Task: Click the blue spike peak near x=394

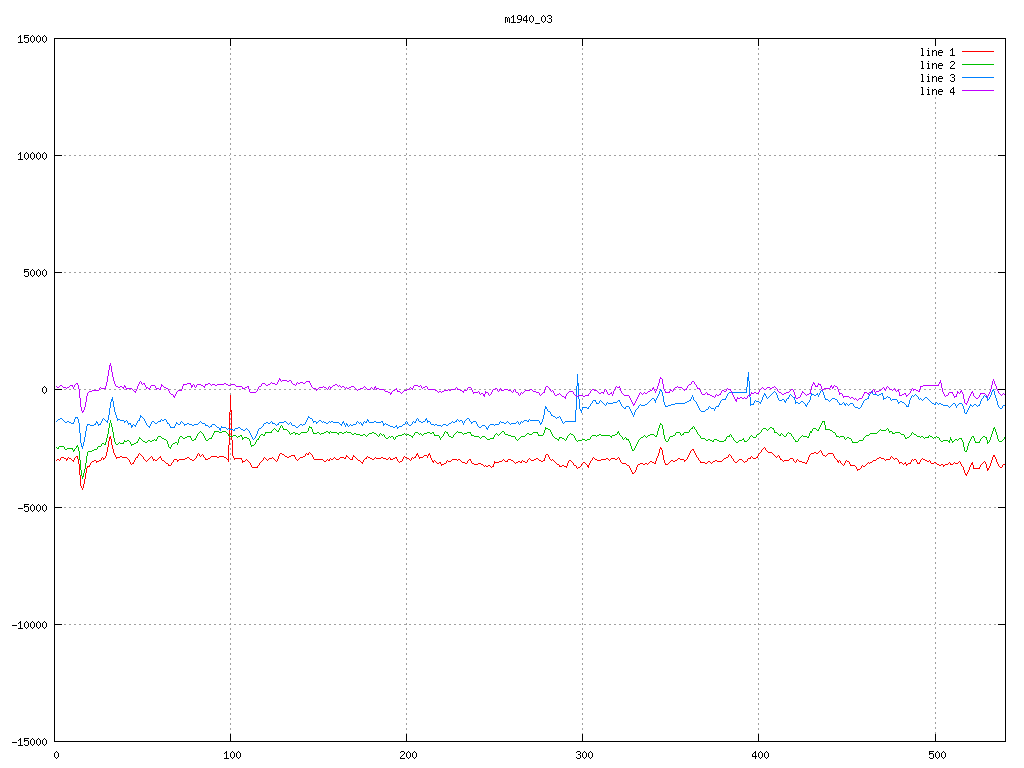Action: click(747, 373)
